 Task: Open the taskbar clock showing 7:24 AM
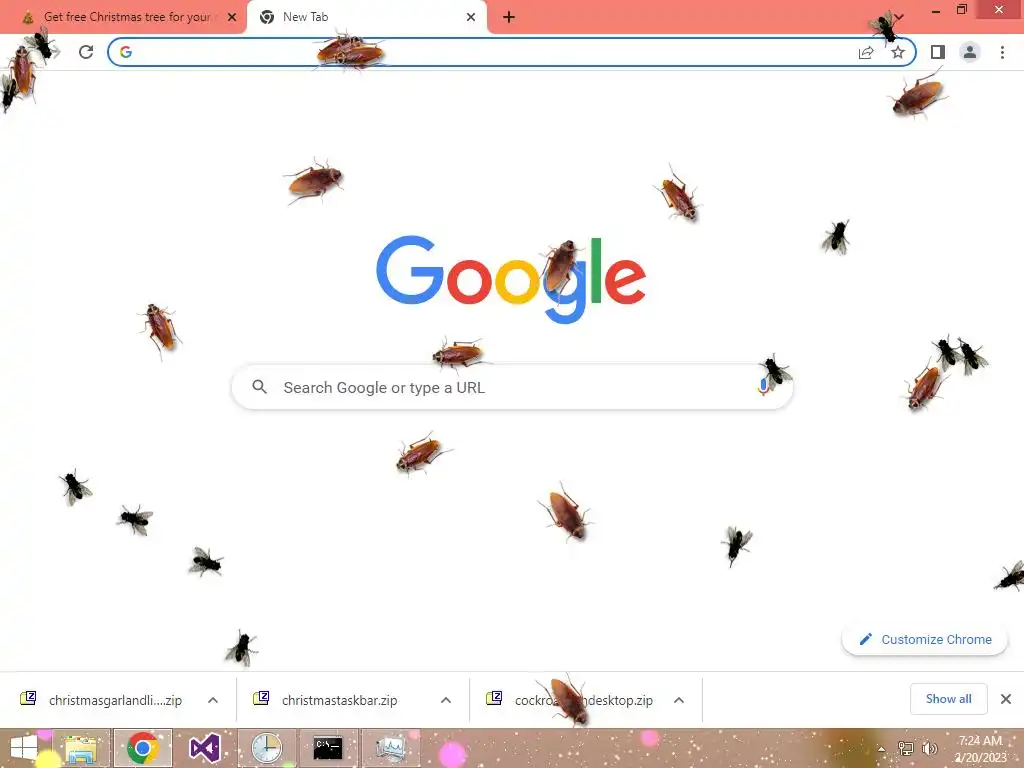980,749
